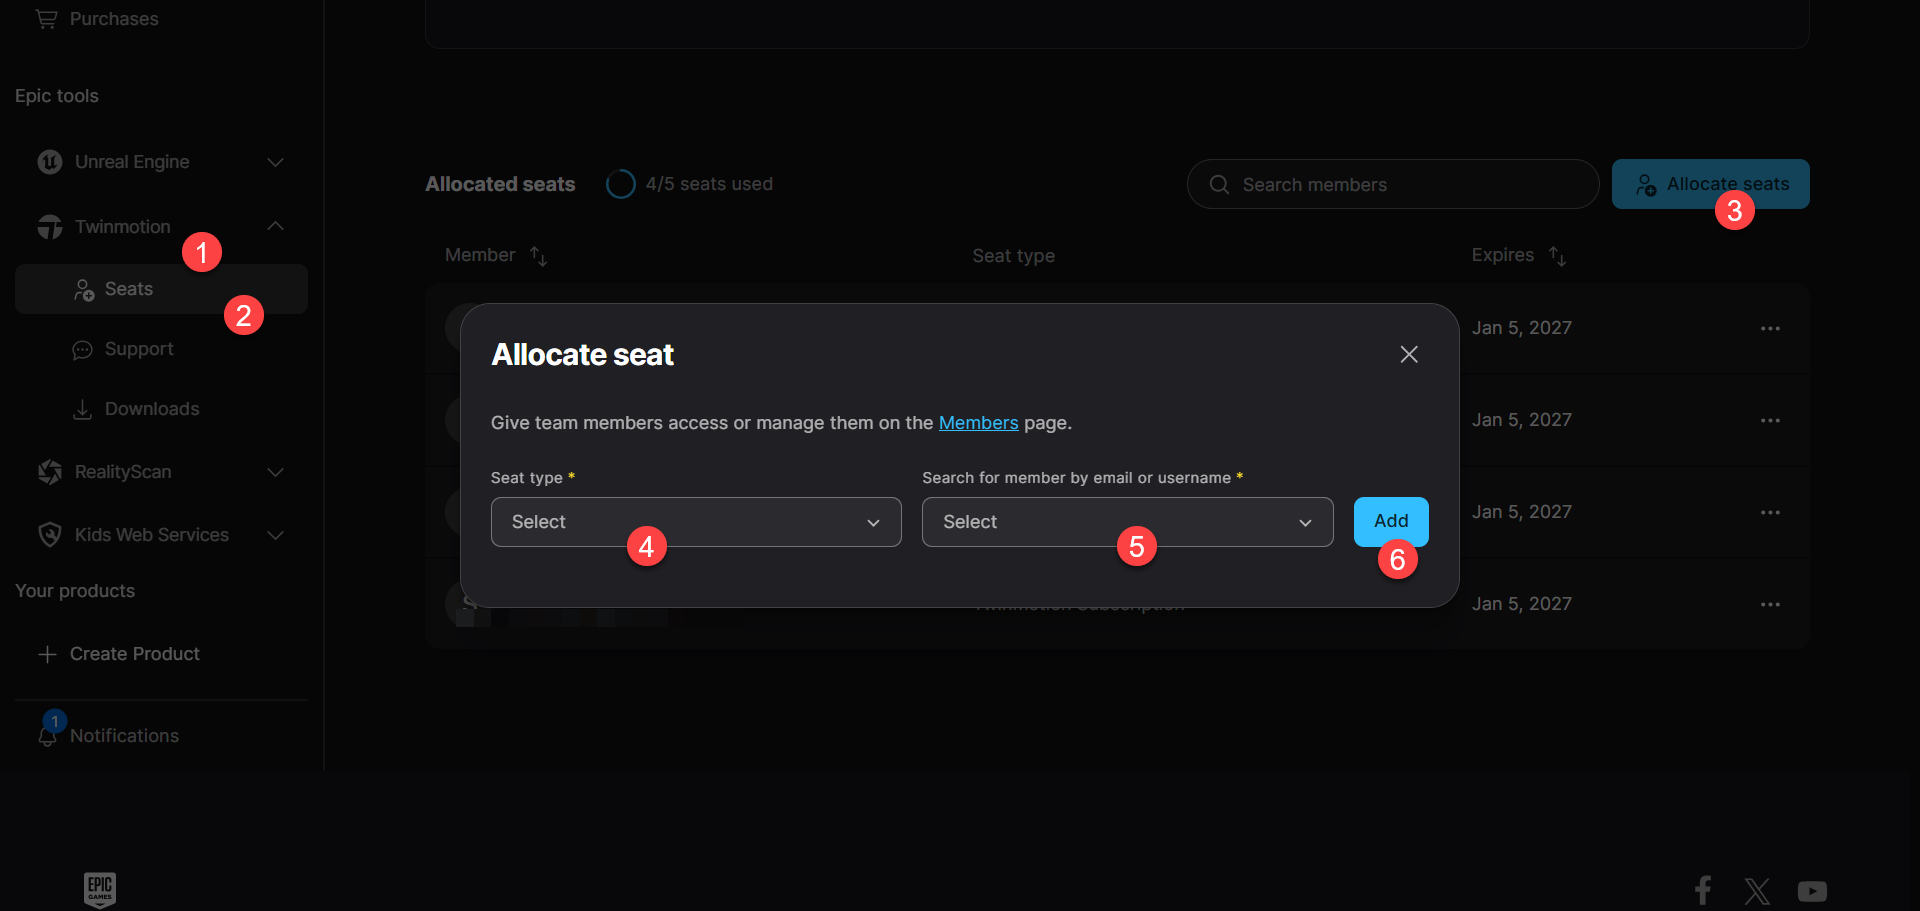
Task: Open Downloads under Twinmotion
Action: click(151, 409)
